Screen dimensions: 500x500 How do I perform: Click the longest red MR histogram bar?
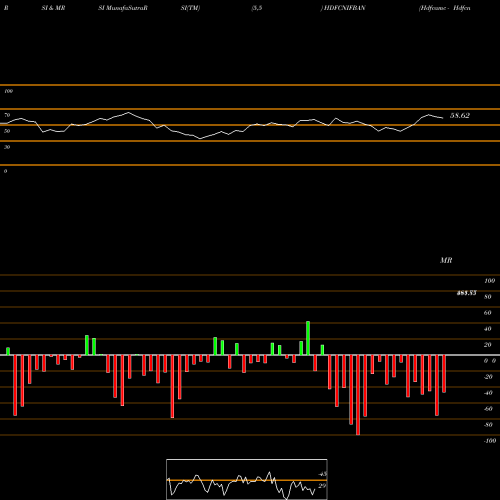coord(358,395)
